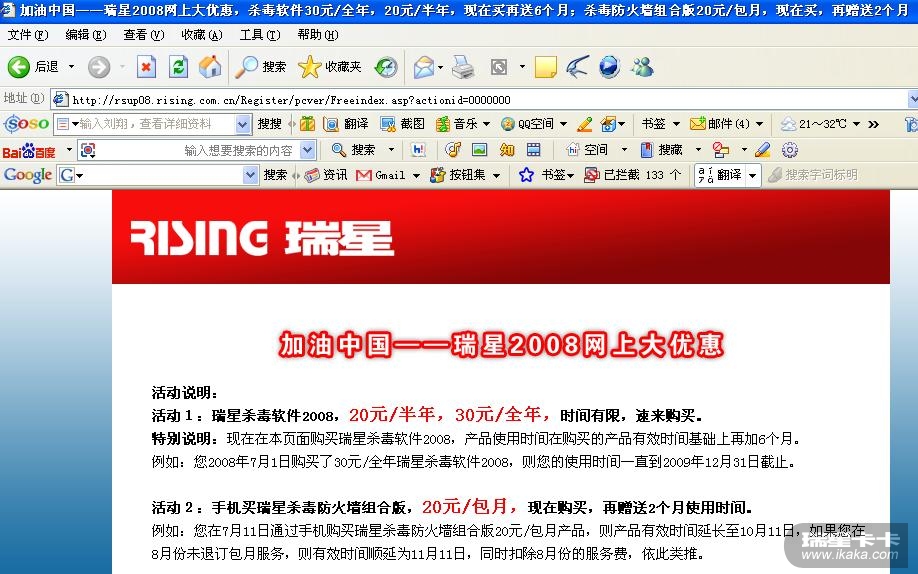The image size is (918, 574).
Task: Click the Baidu music note icon
Action: point(453,150)
